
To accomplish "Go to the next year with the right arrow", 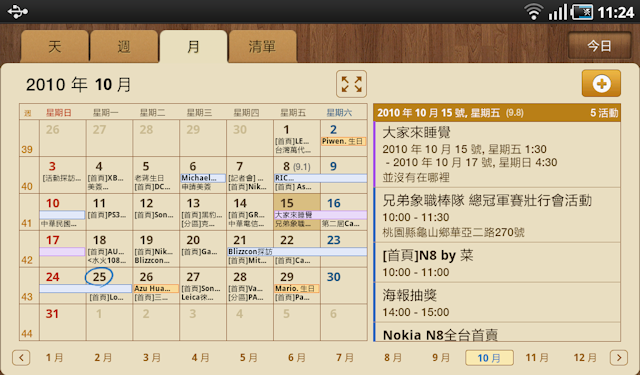I will 619,358.
